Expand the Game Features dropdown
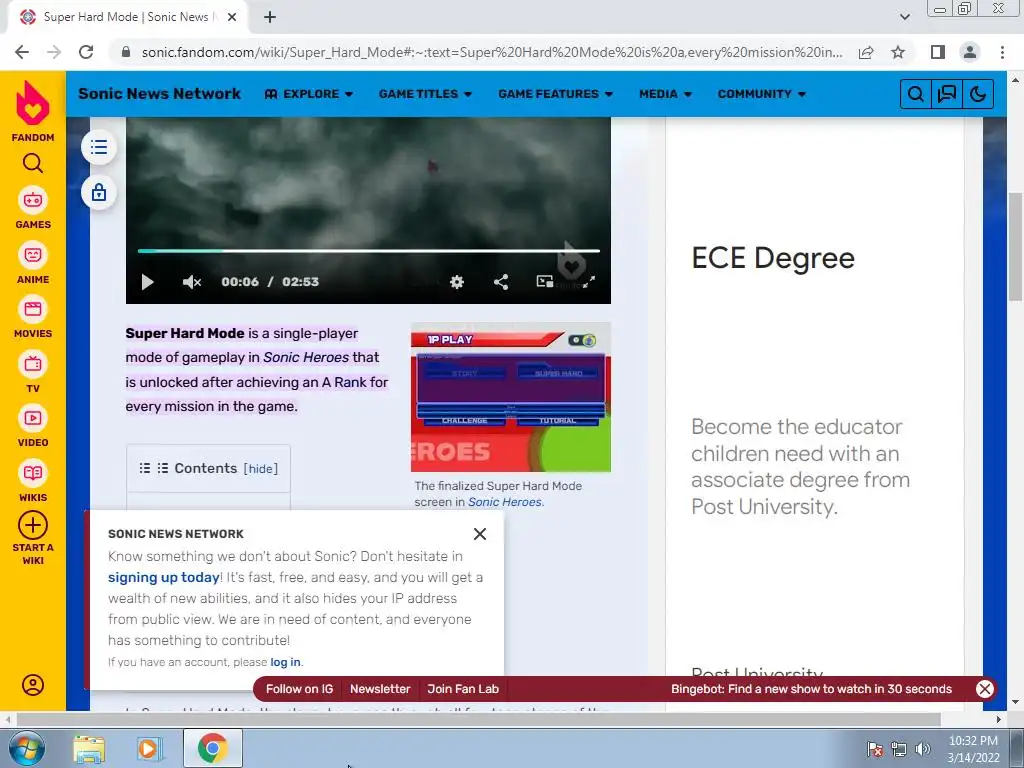1024x768 pixels. pos(556,94)
